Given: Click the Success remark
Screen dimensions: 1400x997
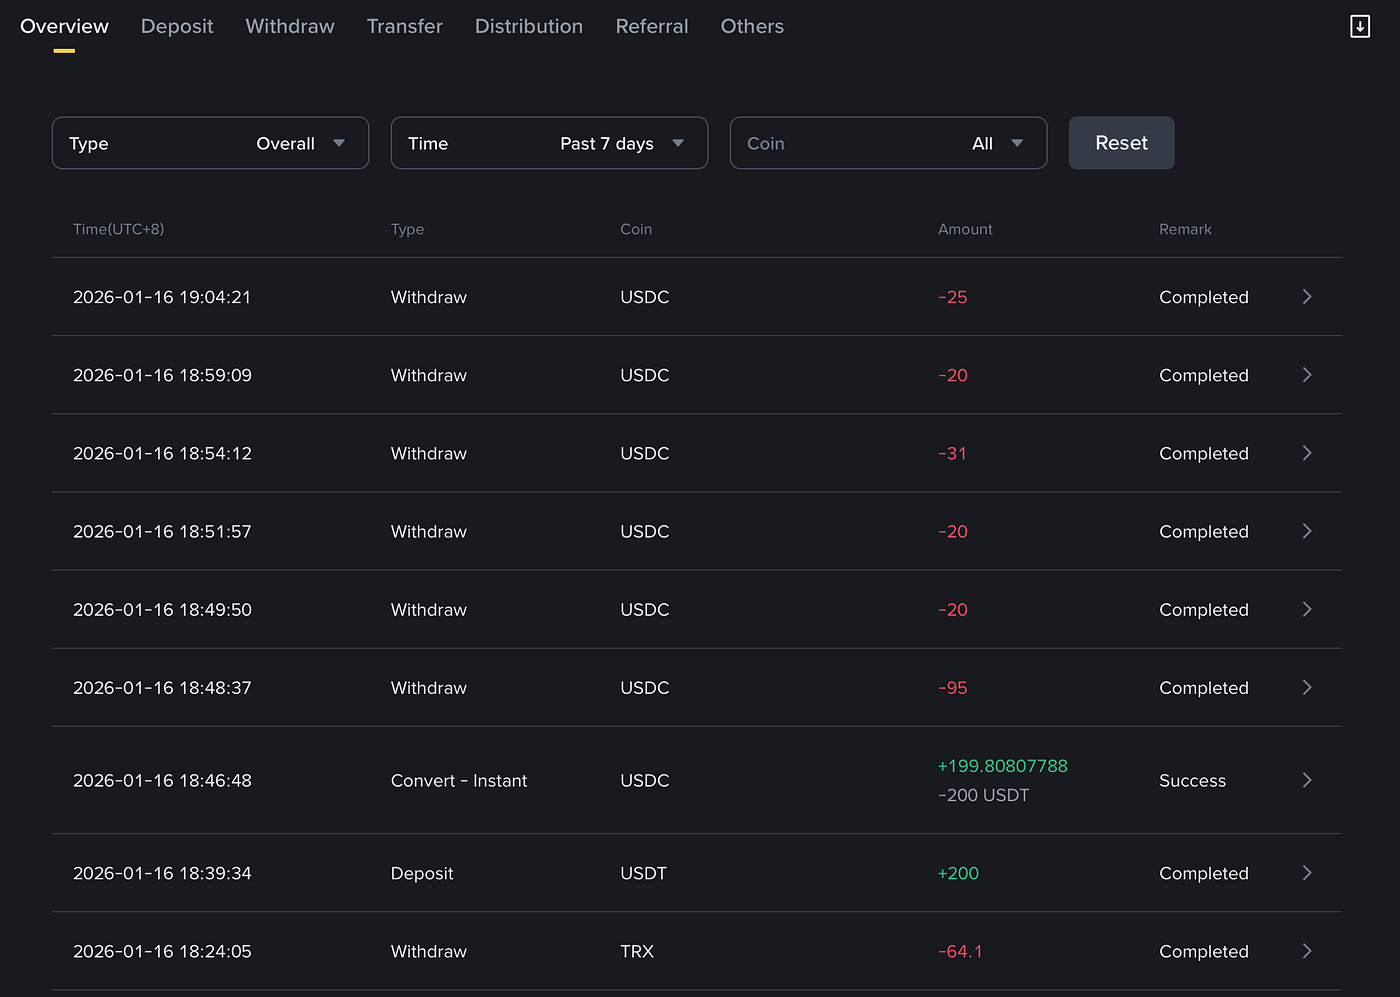Looking at the screenshot, I should (x=1192, y=780).
